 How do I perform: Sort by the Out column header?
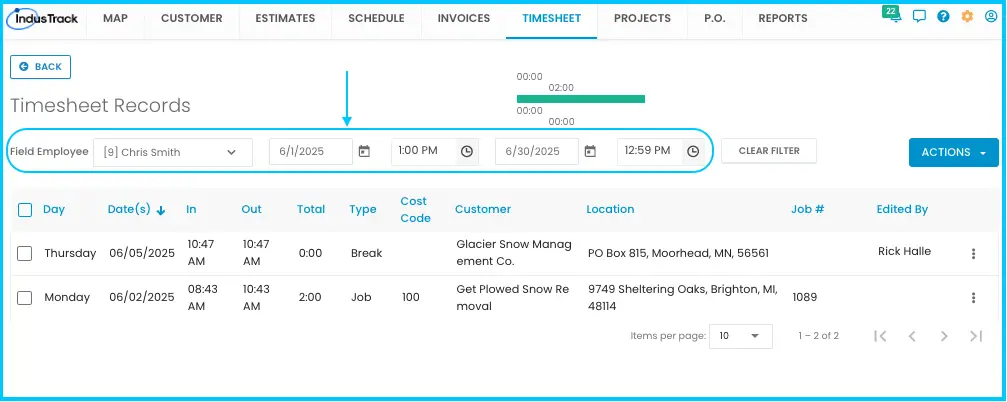click(x=252, y=209)
